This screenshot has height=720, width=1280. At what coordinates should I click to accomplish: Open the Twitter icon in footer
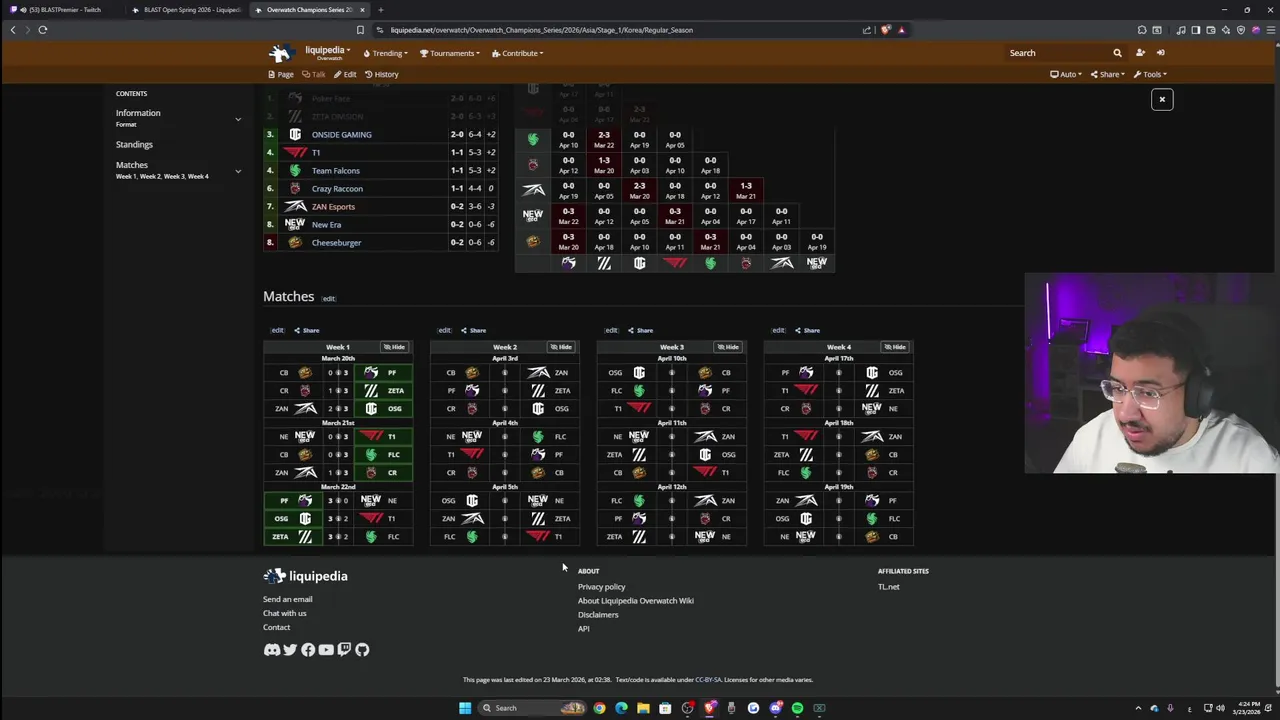(290, 650)
